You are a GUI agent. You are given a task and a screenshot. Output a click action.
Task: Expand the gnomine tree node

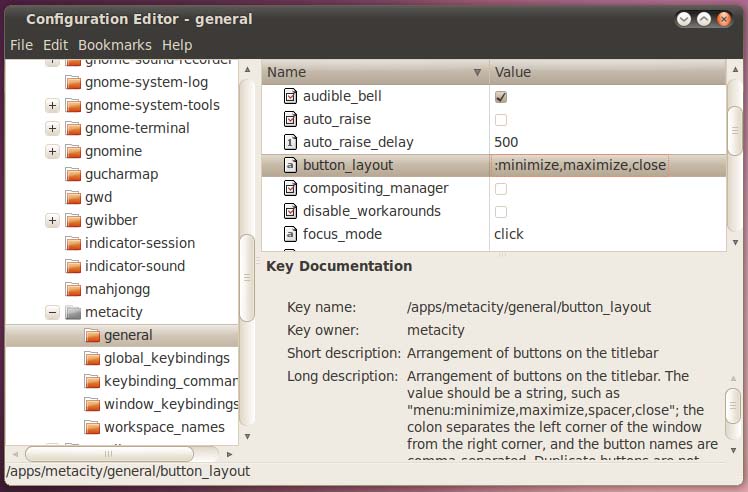click(52, 151)
